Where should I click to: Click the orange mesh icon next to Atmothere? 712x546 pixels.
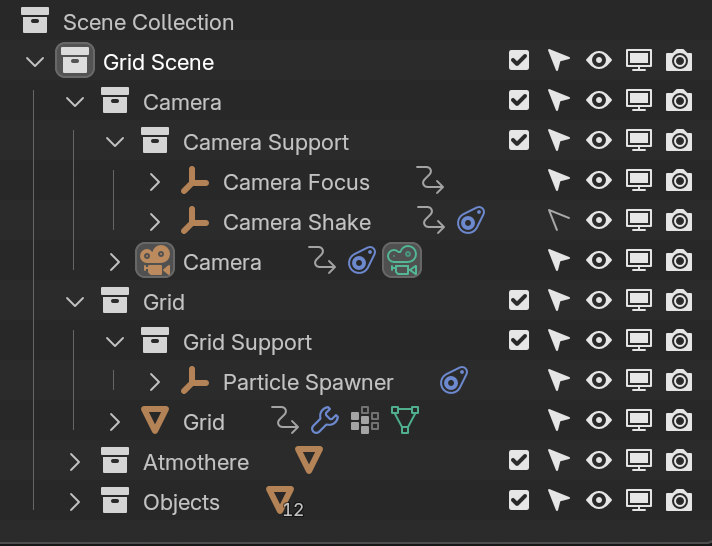click(x=309, y=460)
